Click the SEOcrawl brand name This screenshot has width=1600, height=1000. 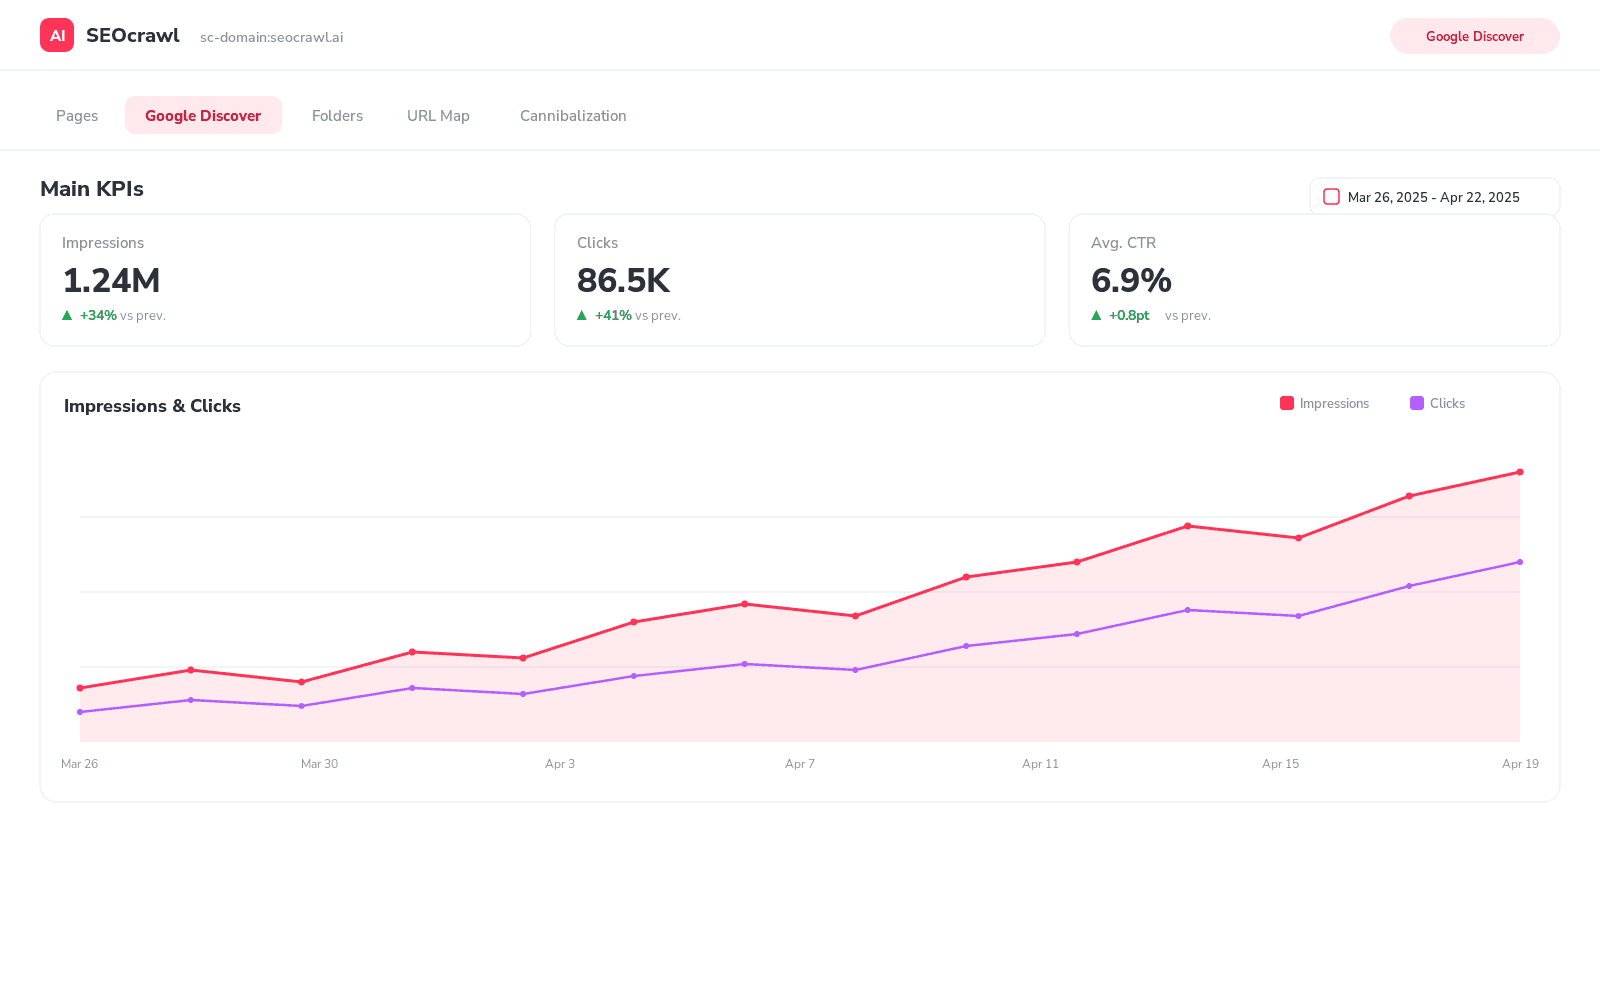[133, 35]
